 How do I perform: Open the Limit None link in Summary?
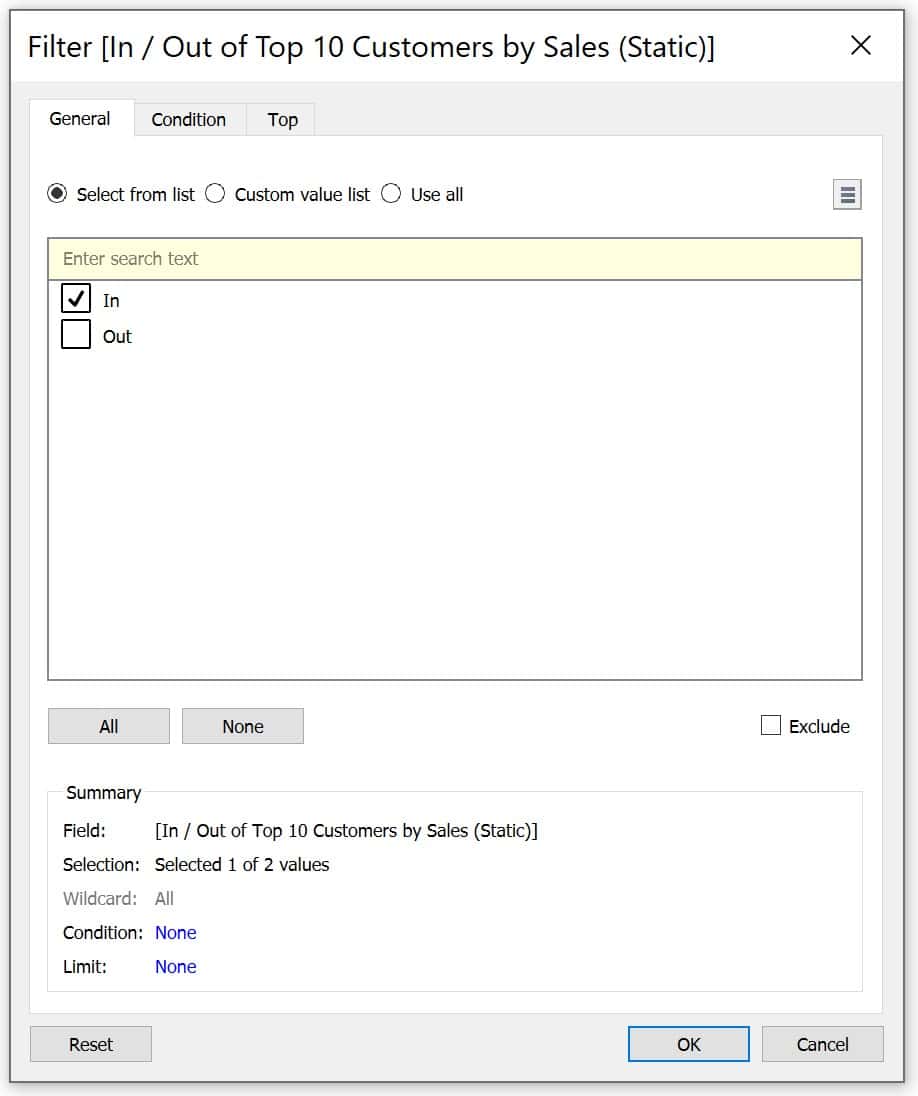pos(175,967)
